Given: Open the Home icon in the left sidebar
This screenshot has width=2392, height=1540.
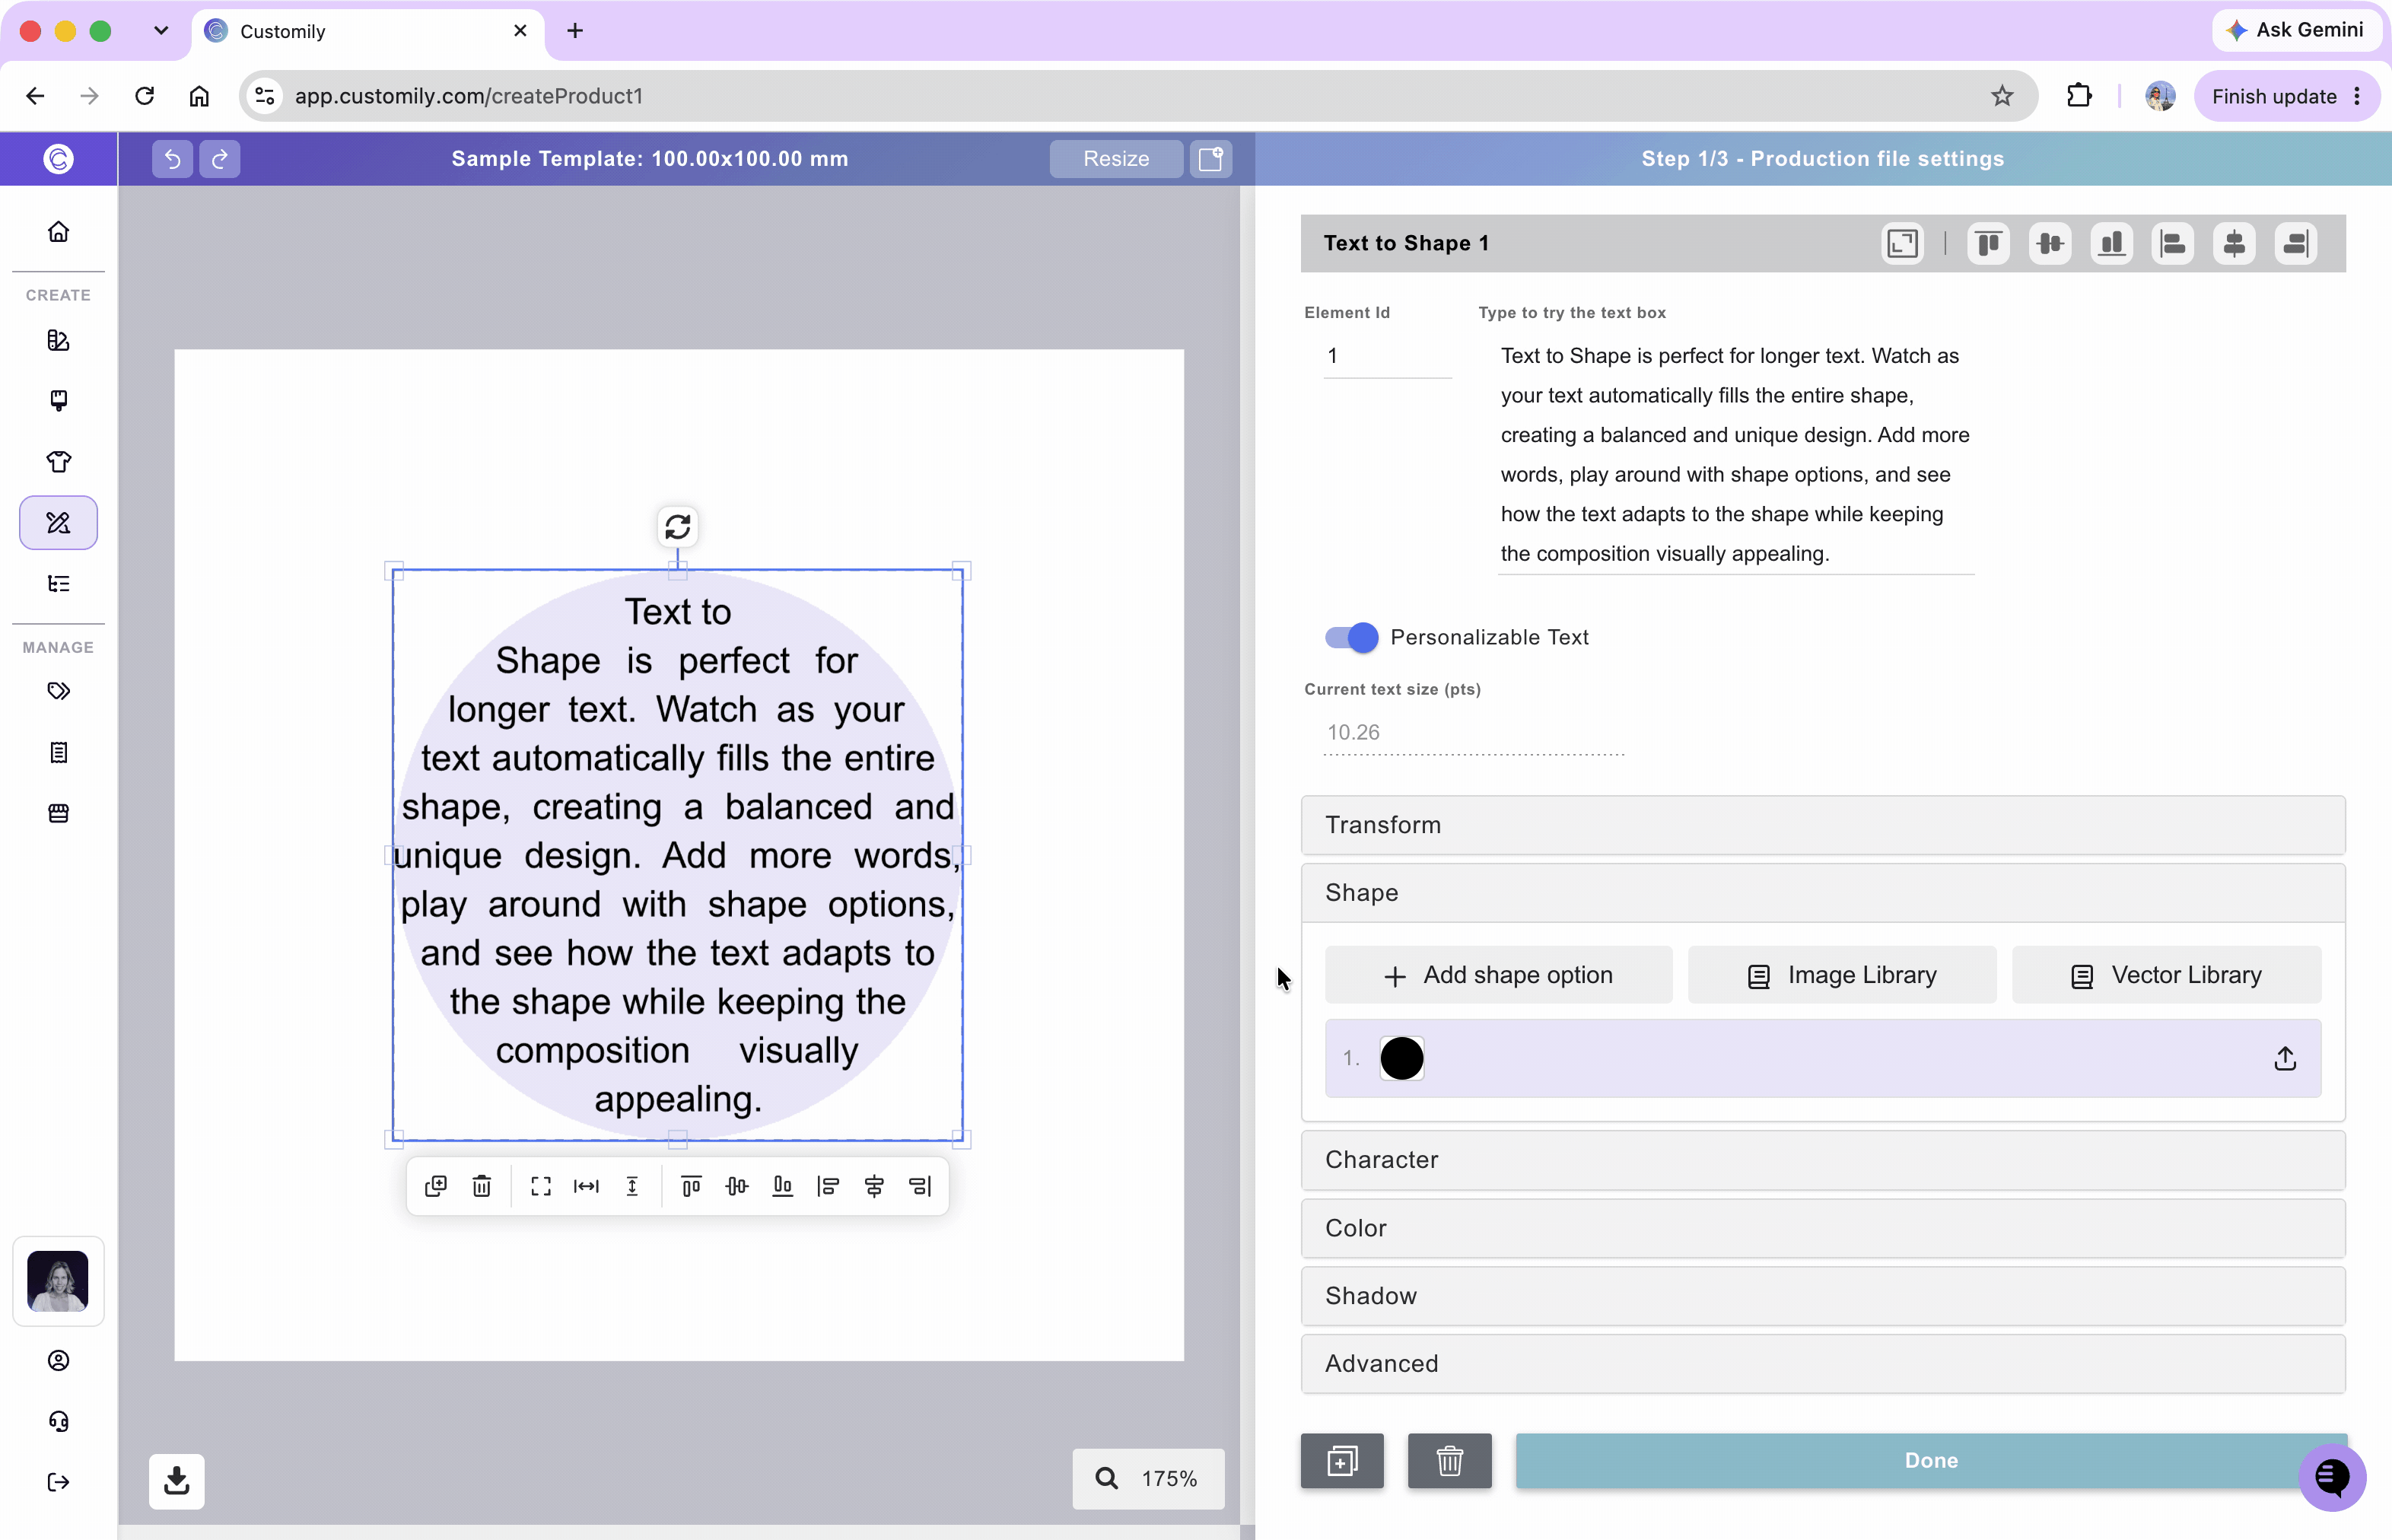Looking at the screenshot, I should pos(59,232).
